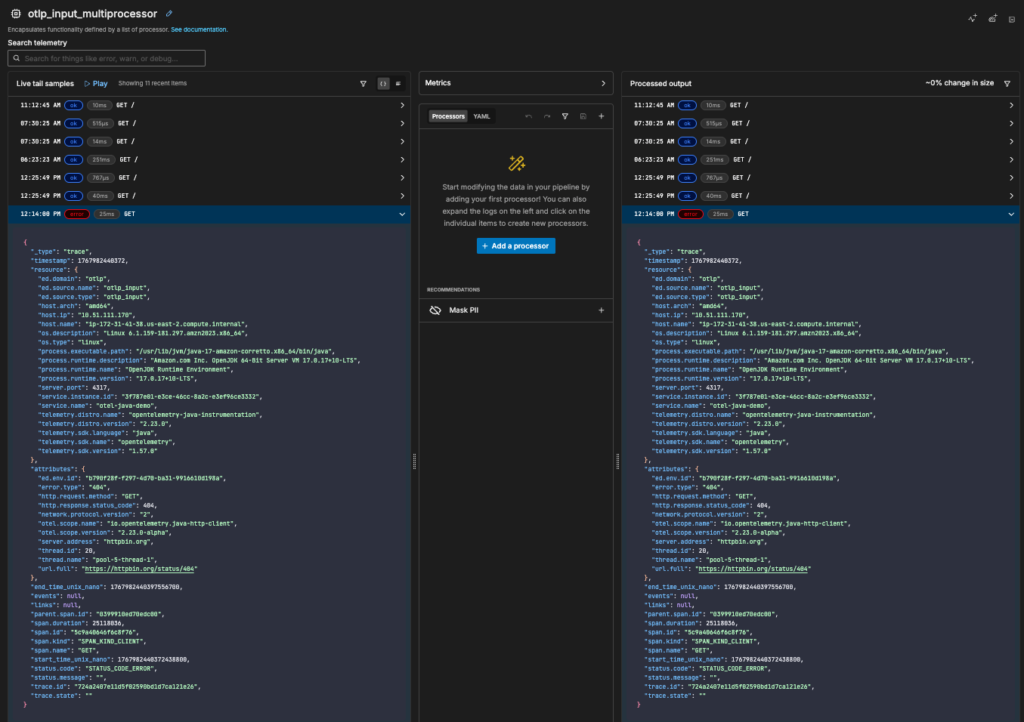Click the sparkle chart icon at top right

[x=971, y=18]
